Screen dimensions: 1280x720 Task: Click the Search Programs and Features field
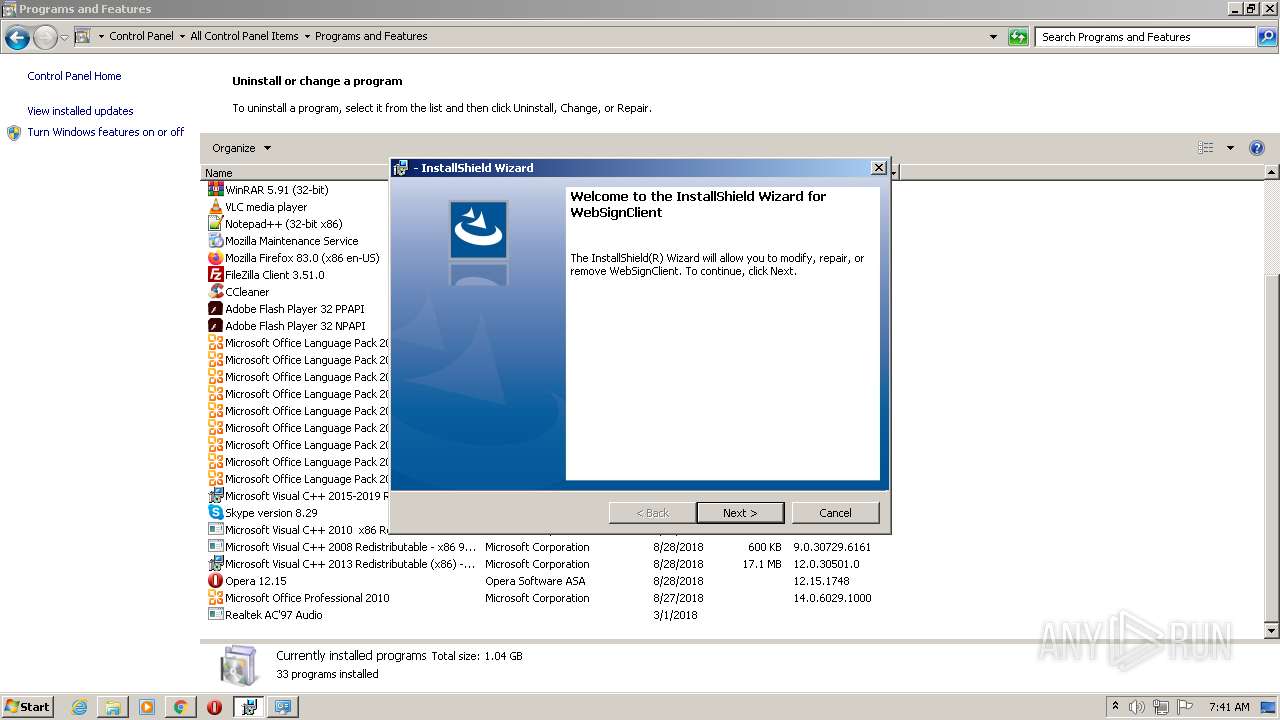1146,37
